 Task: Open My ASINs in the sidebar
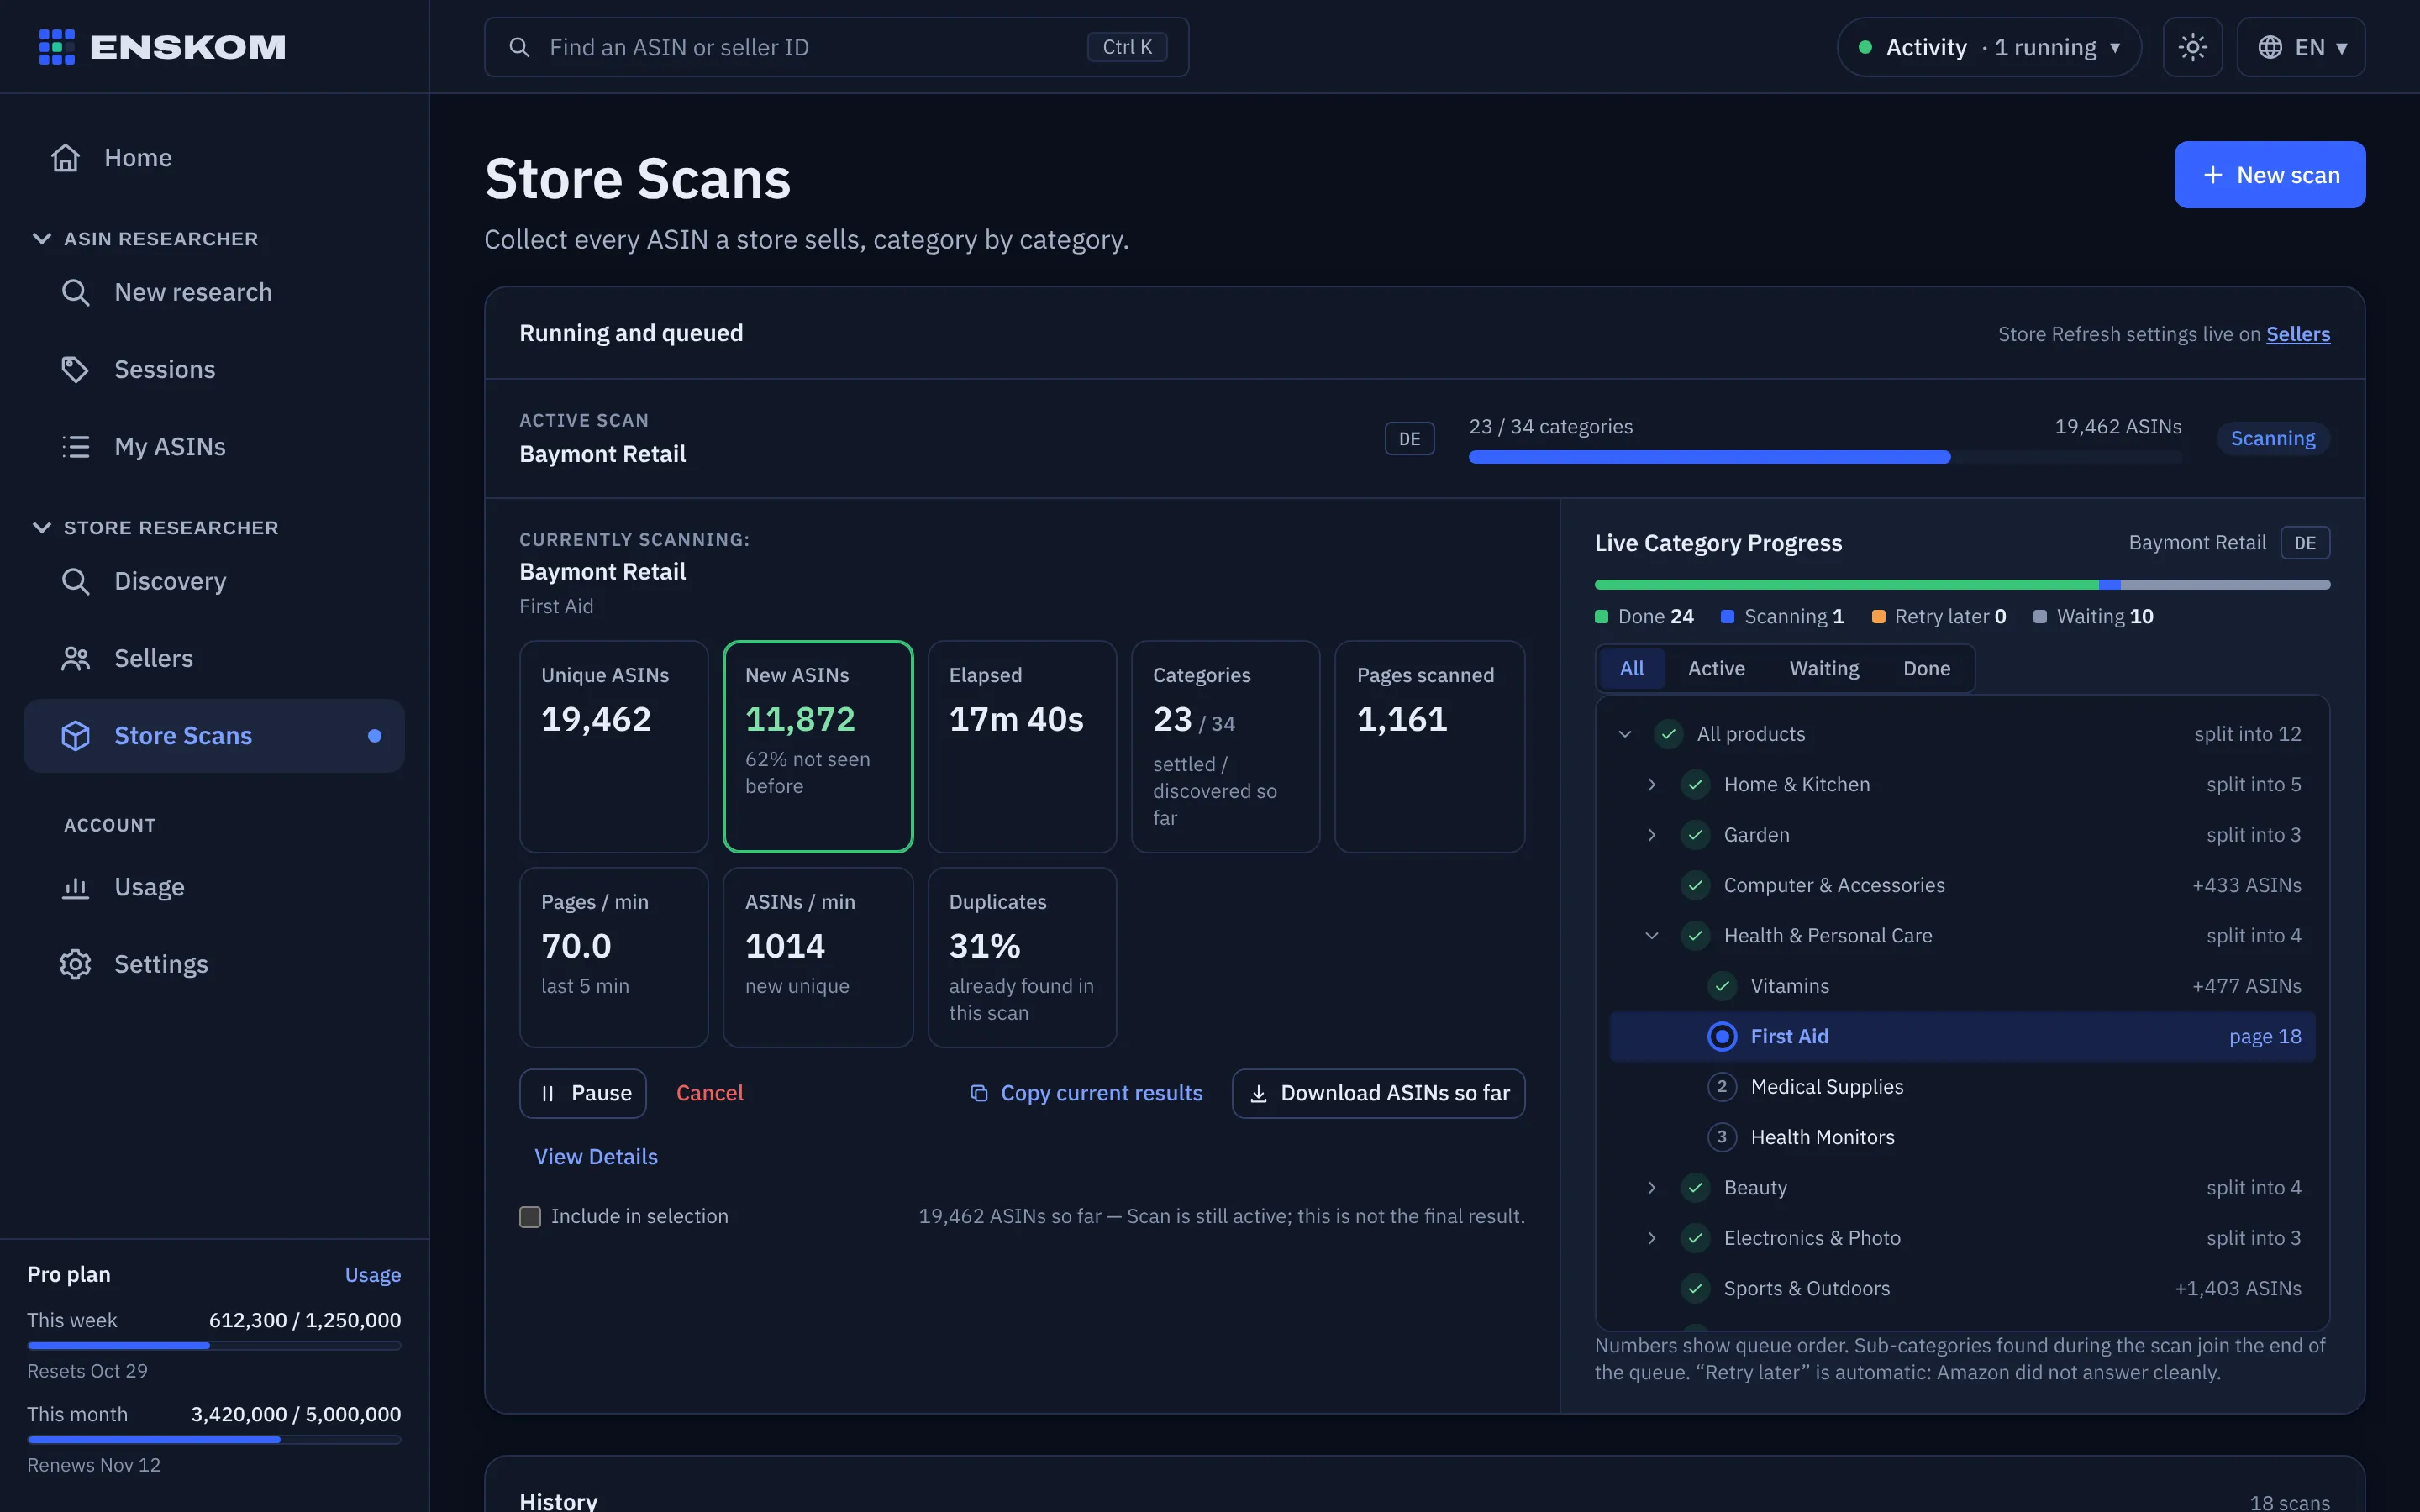point(214,446)
